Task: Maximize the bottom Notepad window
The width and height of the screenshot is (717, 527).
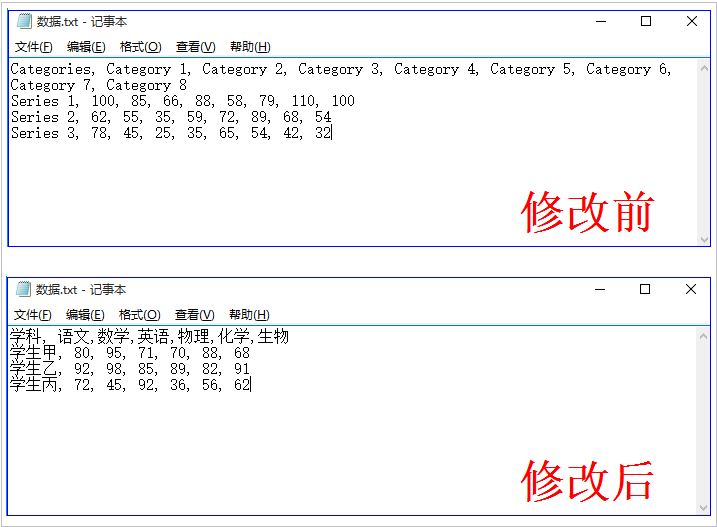Action: tap(645, 289)
